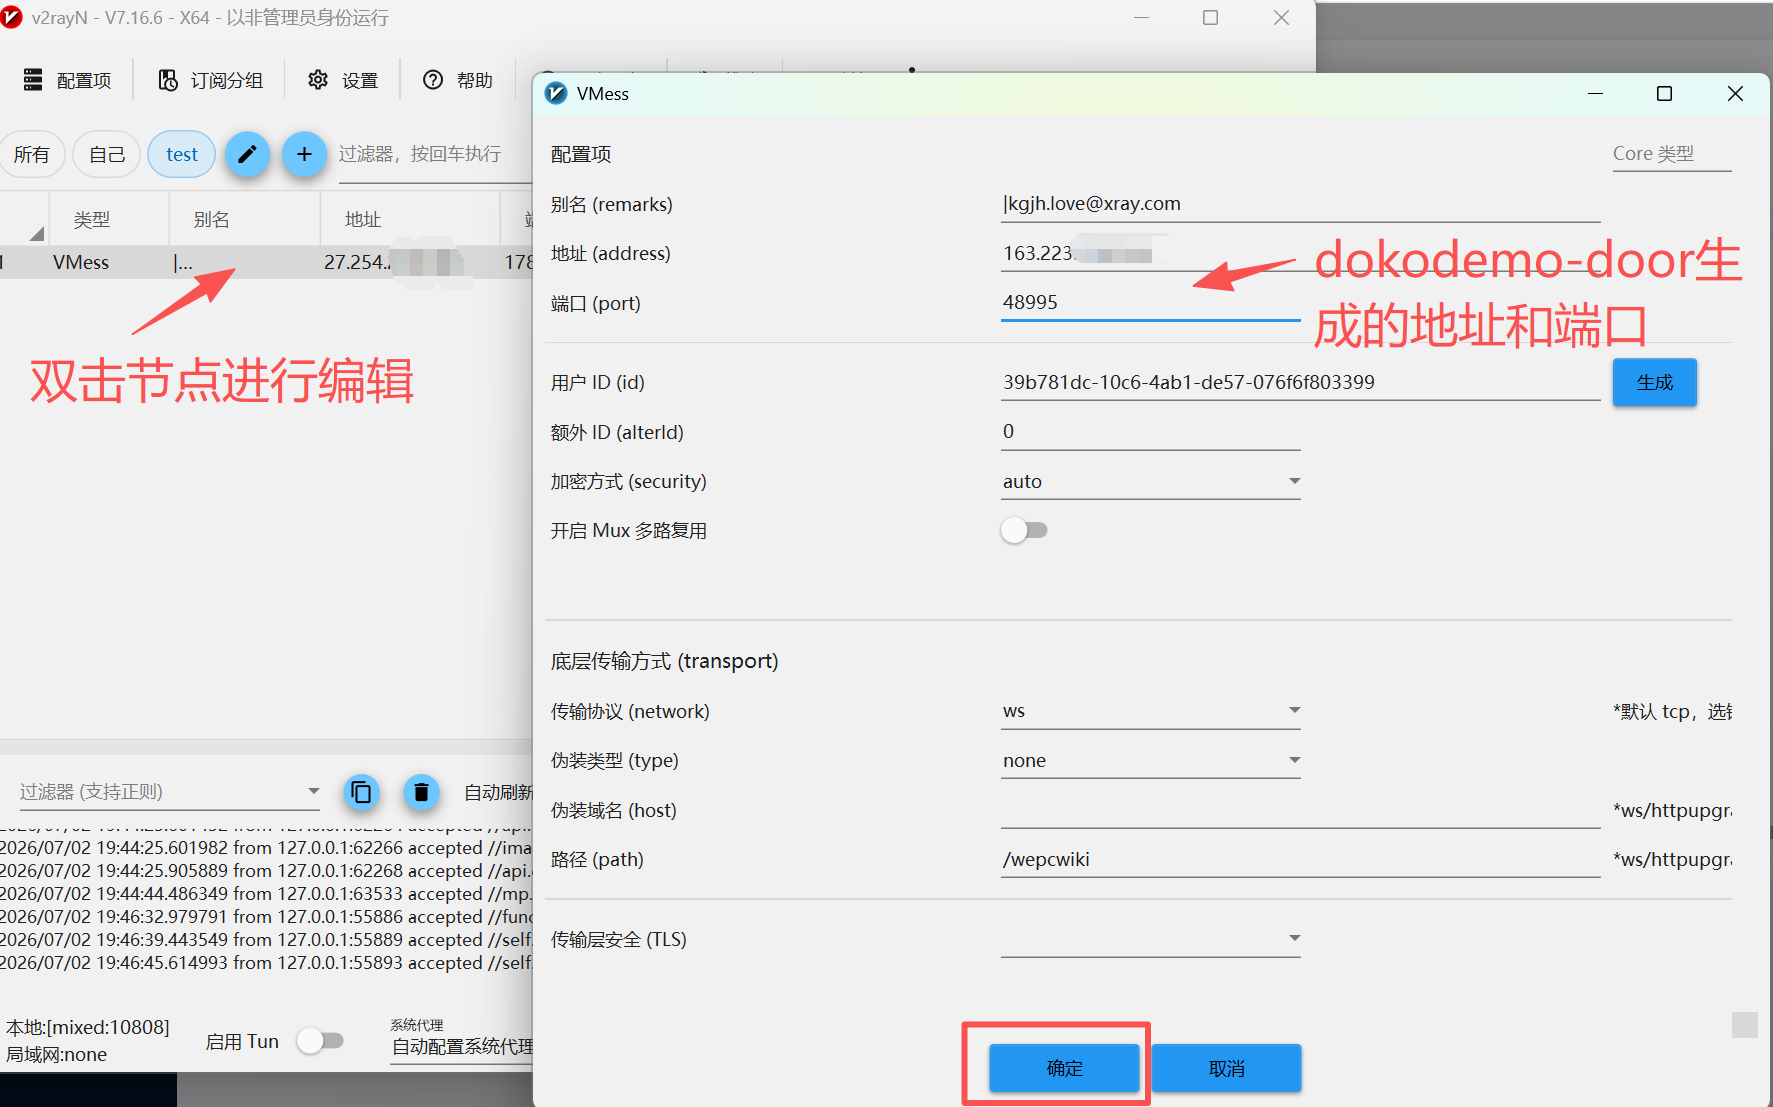Click the 确定 button

point(1064,1068)
